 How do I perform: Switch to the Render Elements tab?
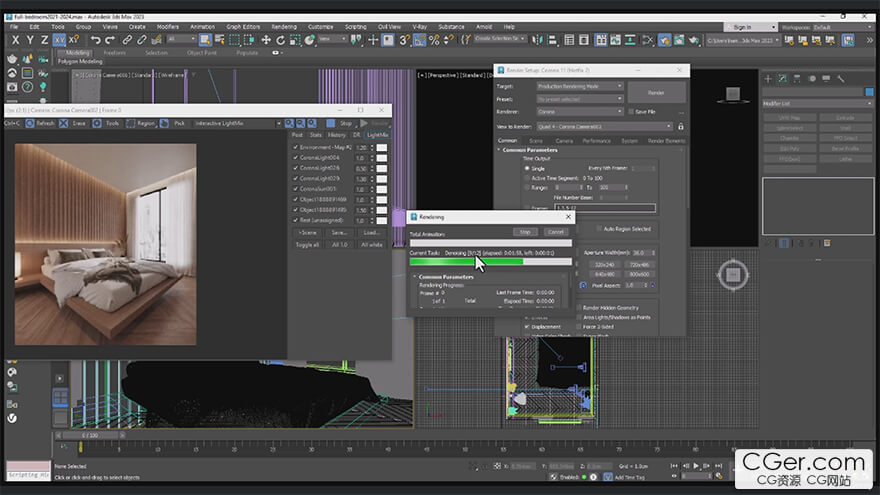point(666,141)
